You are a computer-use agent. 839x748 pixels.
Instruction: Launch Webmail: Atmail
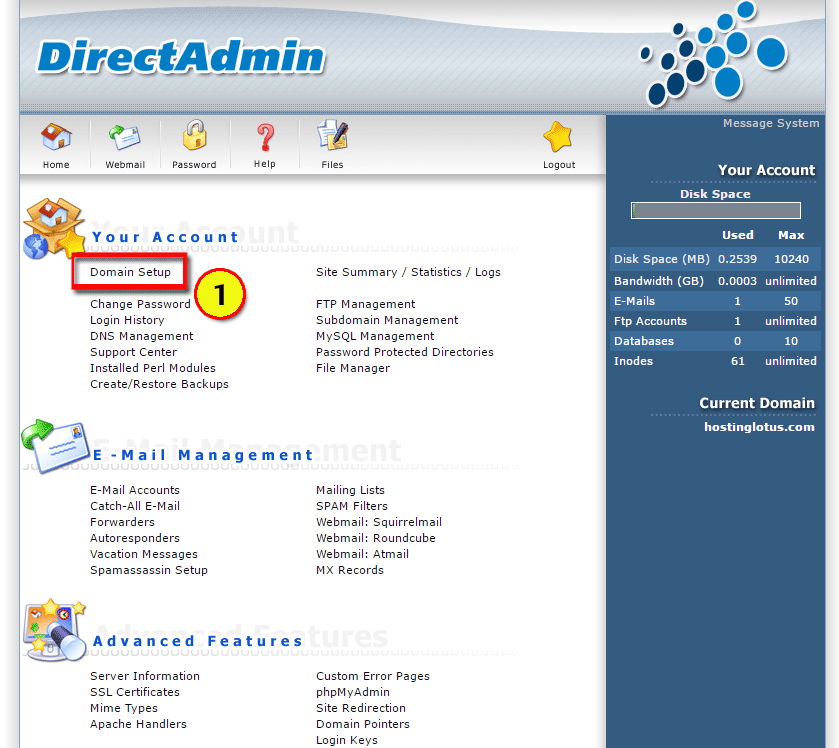coord(362,554)
